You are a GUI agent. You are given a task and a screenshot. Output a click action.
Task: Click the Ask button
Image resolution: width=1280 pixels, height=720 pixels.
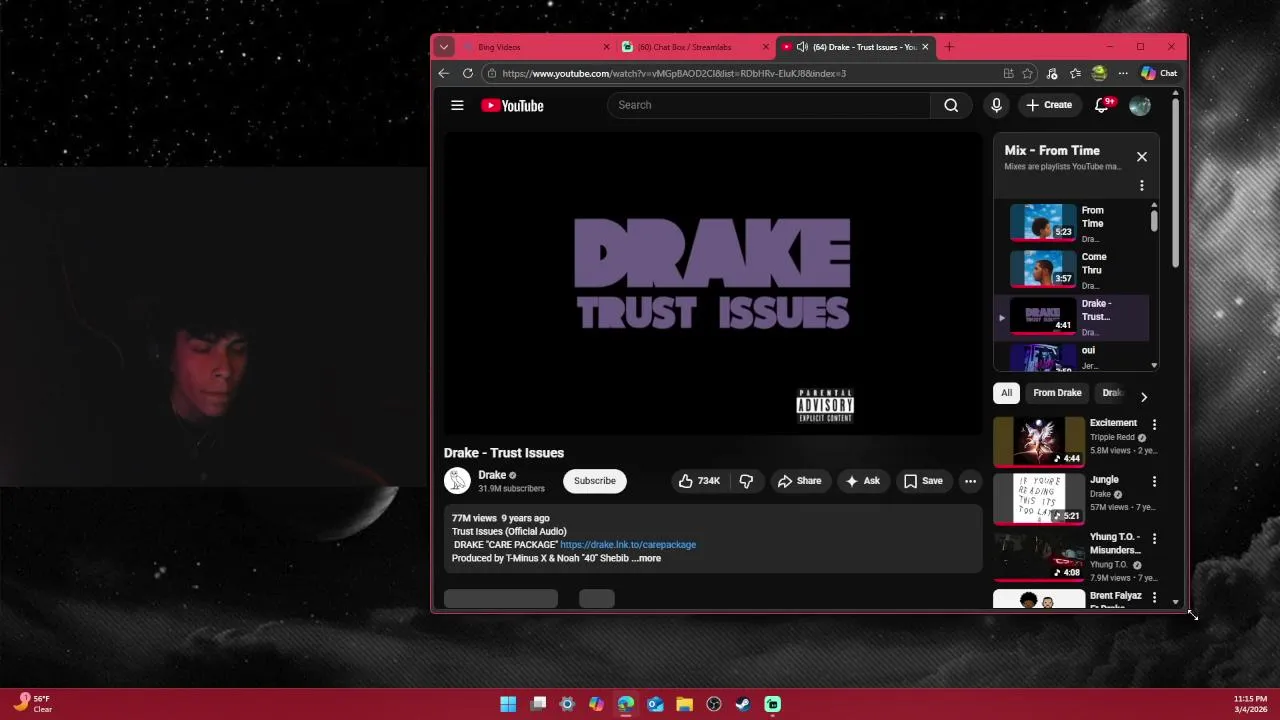point(862,481)
